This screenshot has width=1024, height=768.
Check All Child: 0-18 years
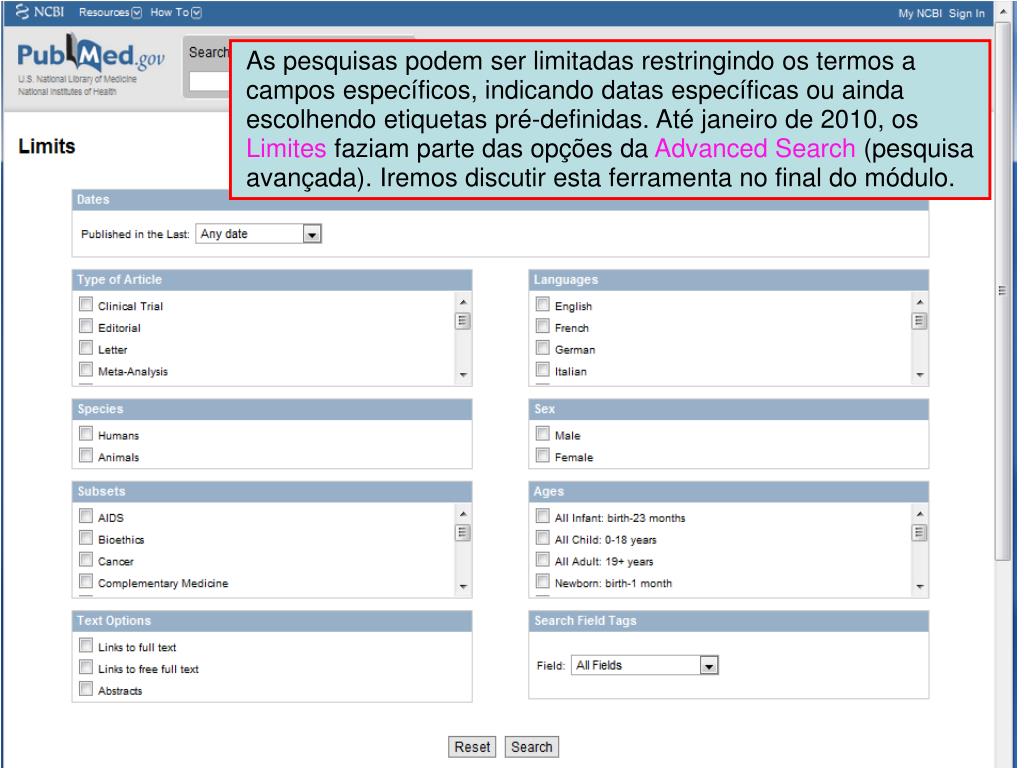(542, 537)
